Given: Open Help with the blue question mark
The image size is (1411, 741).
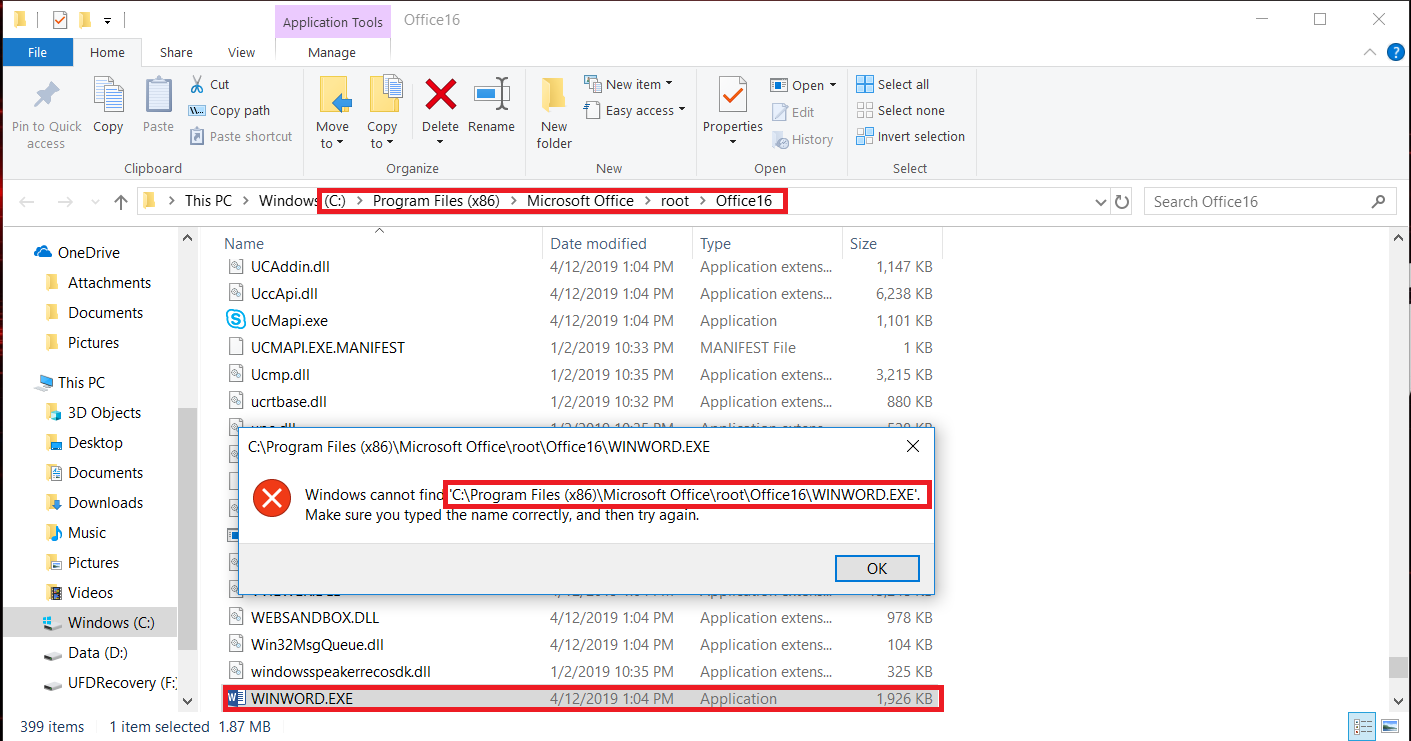Looking at the screenshot, I should coord(1395,53).
